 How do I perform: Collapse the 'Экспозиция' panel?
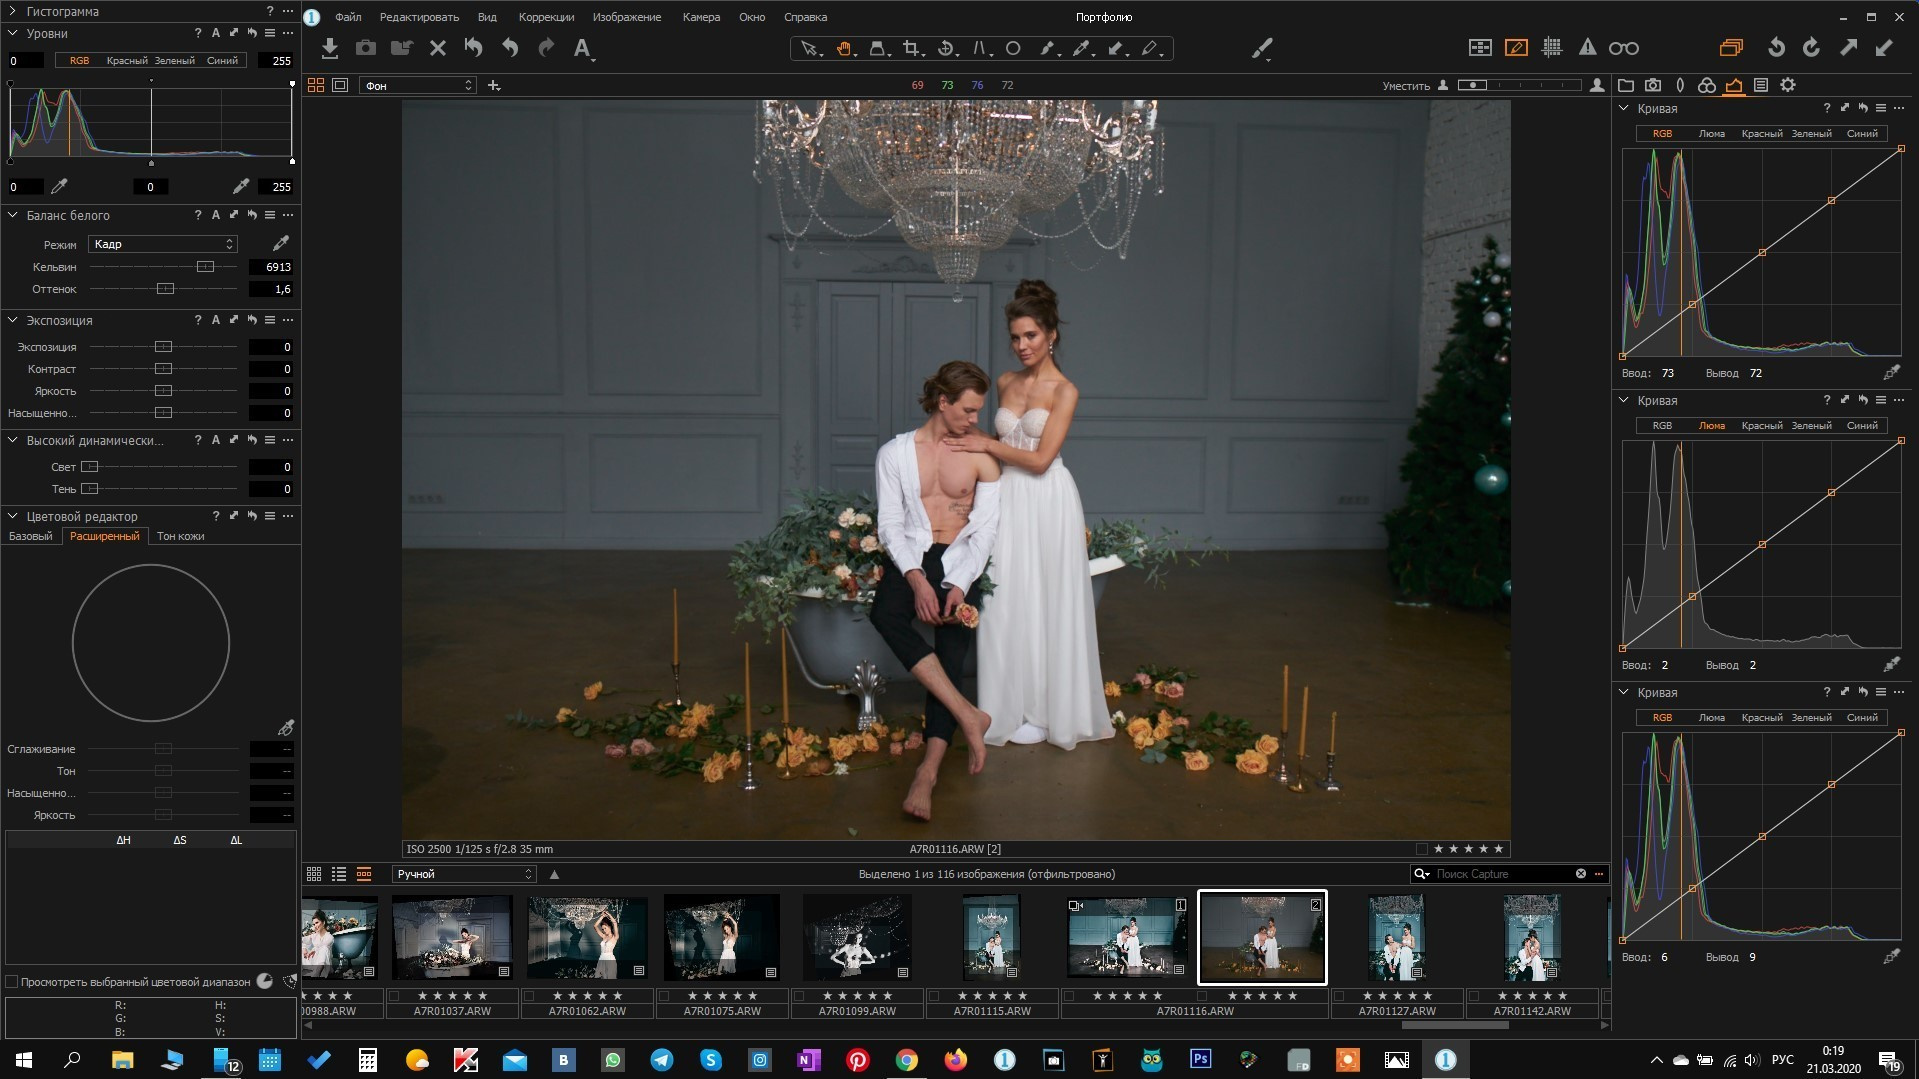click(x=13, y=320)
